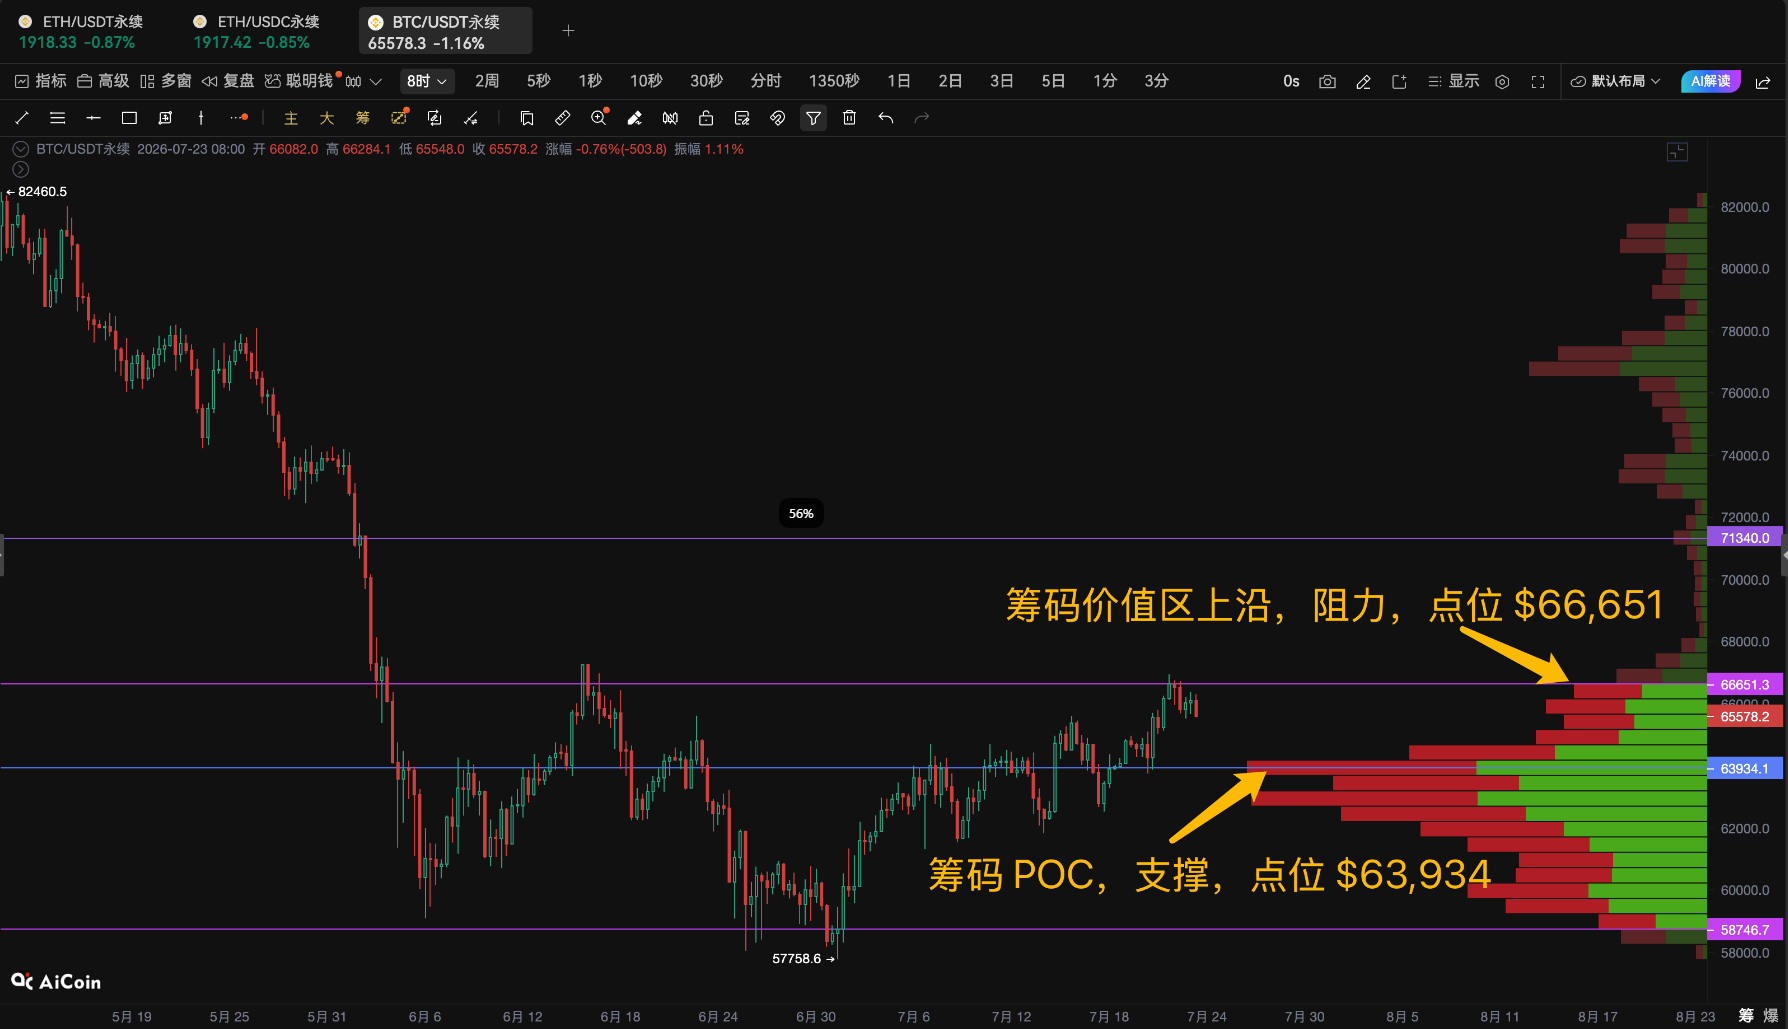Open the 指标 indicators panel
Screen dimensions: 1788x1029
click(x=41, y=81)
